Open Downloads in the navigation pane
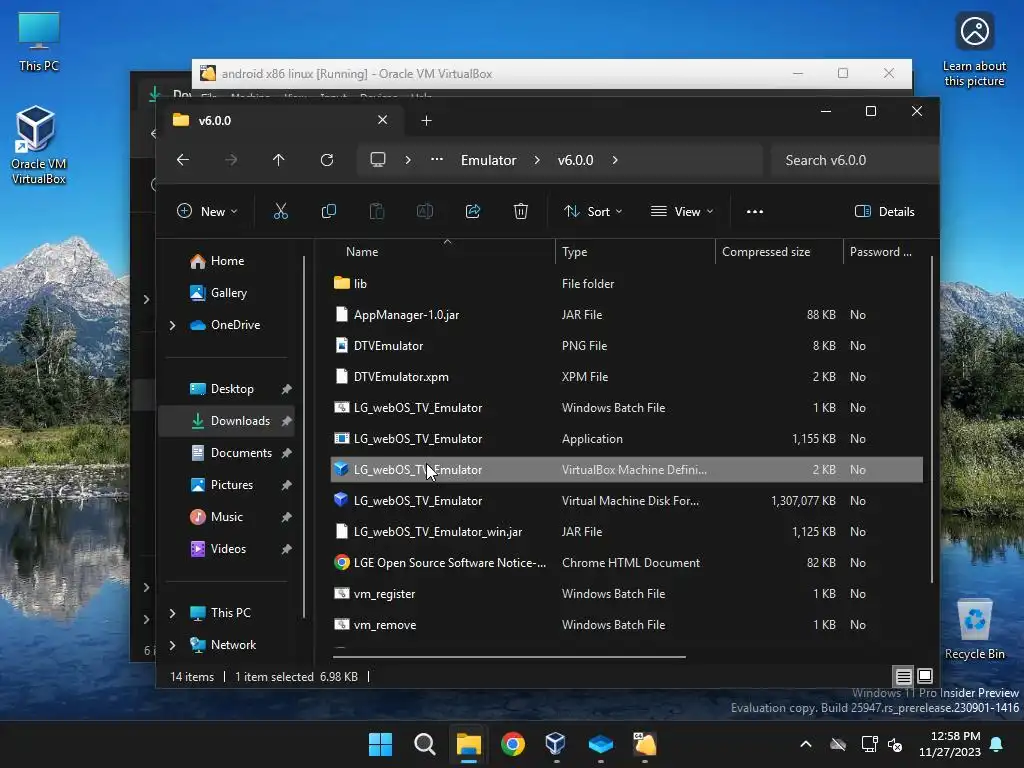This screenshot has height=768, width=1024. (227, 421)
